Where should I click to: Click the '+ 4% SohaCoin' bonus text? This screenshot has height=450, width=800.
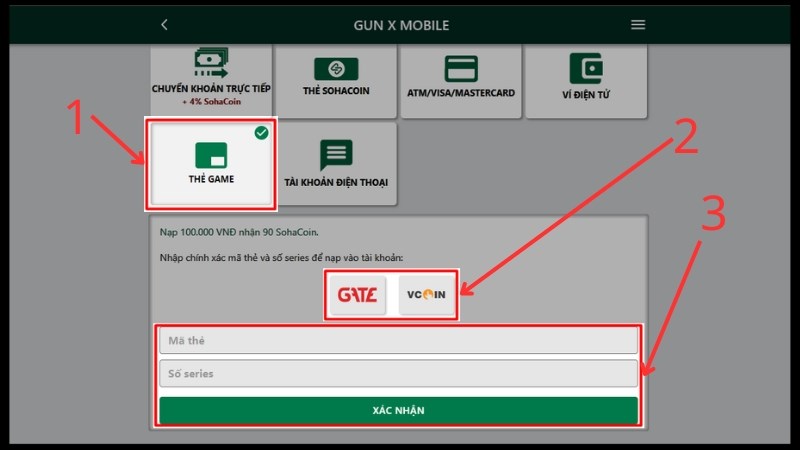coord(211,102)
